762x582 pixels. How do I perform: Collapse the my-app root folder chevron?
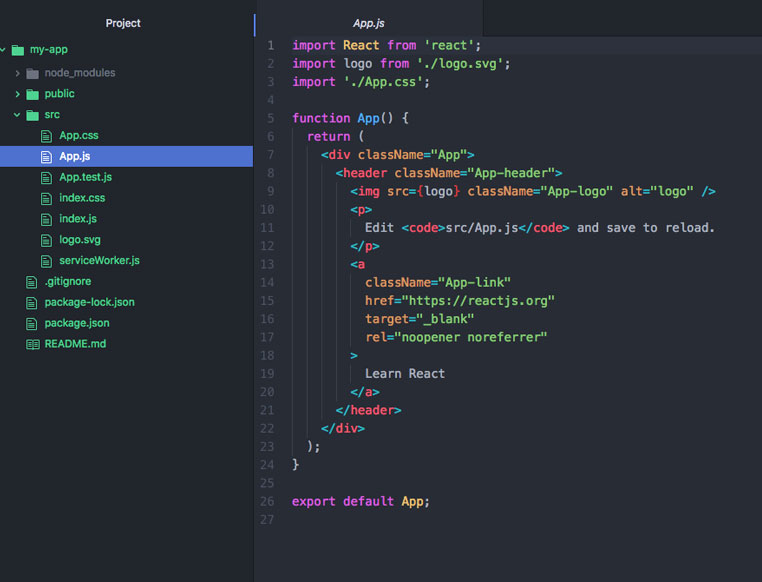tap(2, 50)
